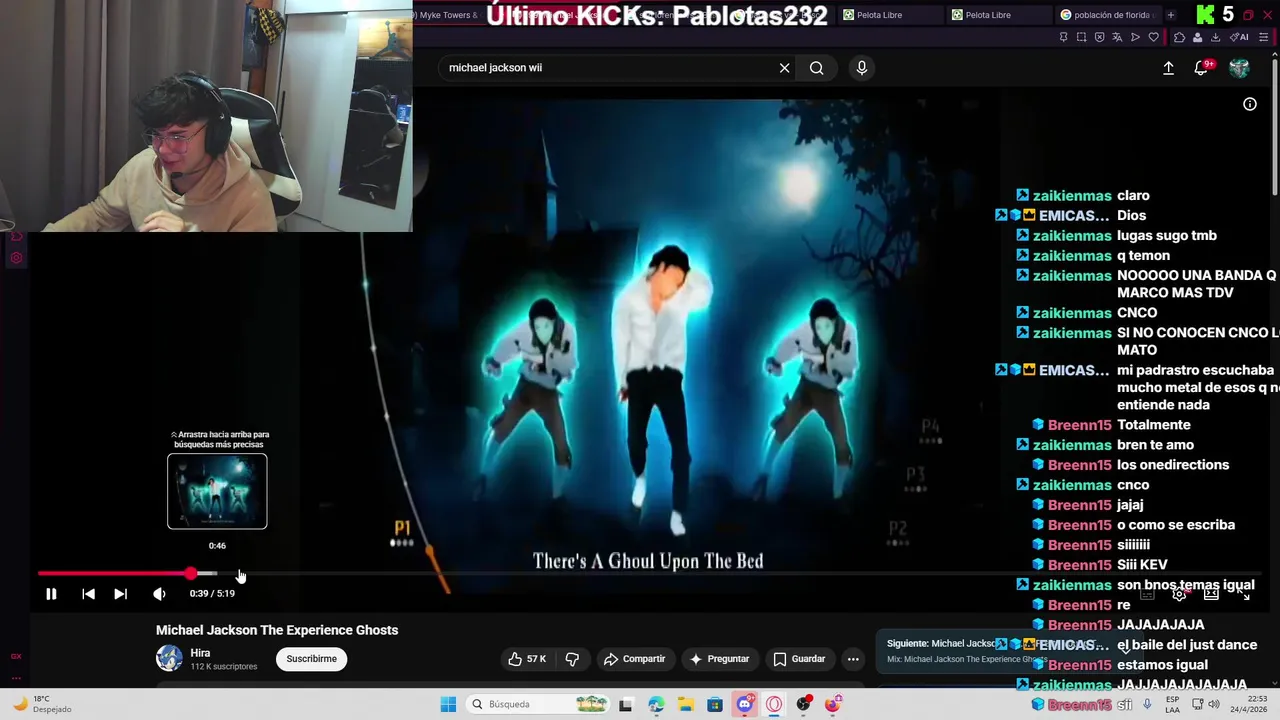Mute the video with the speaker icon
The width and height of the screenshot is (1280, 720).
pos(159,594)
